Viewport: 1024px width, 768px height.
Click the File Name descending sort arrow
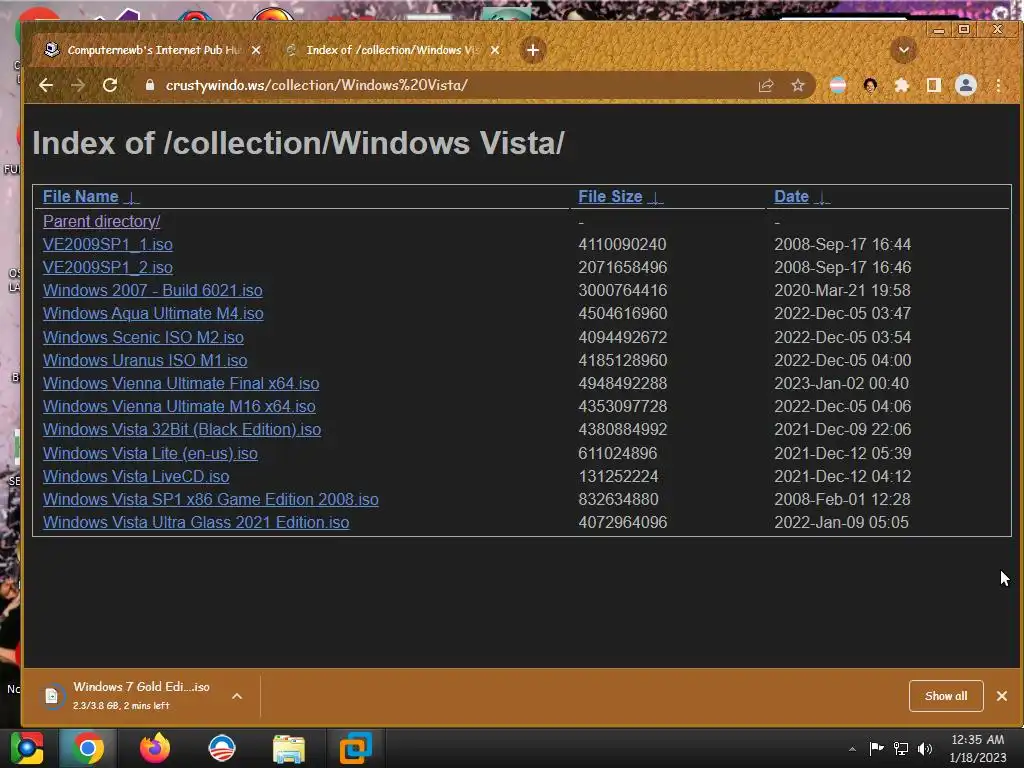coord(131,198)
